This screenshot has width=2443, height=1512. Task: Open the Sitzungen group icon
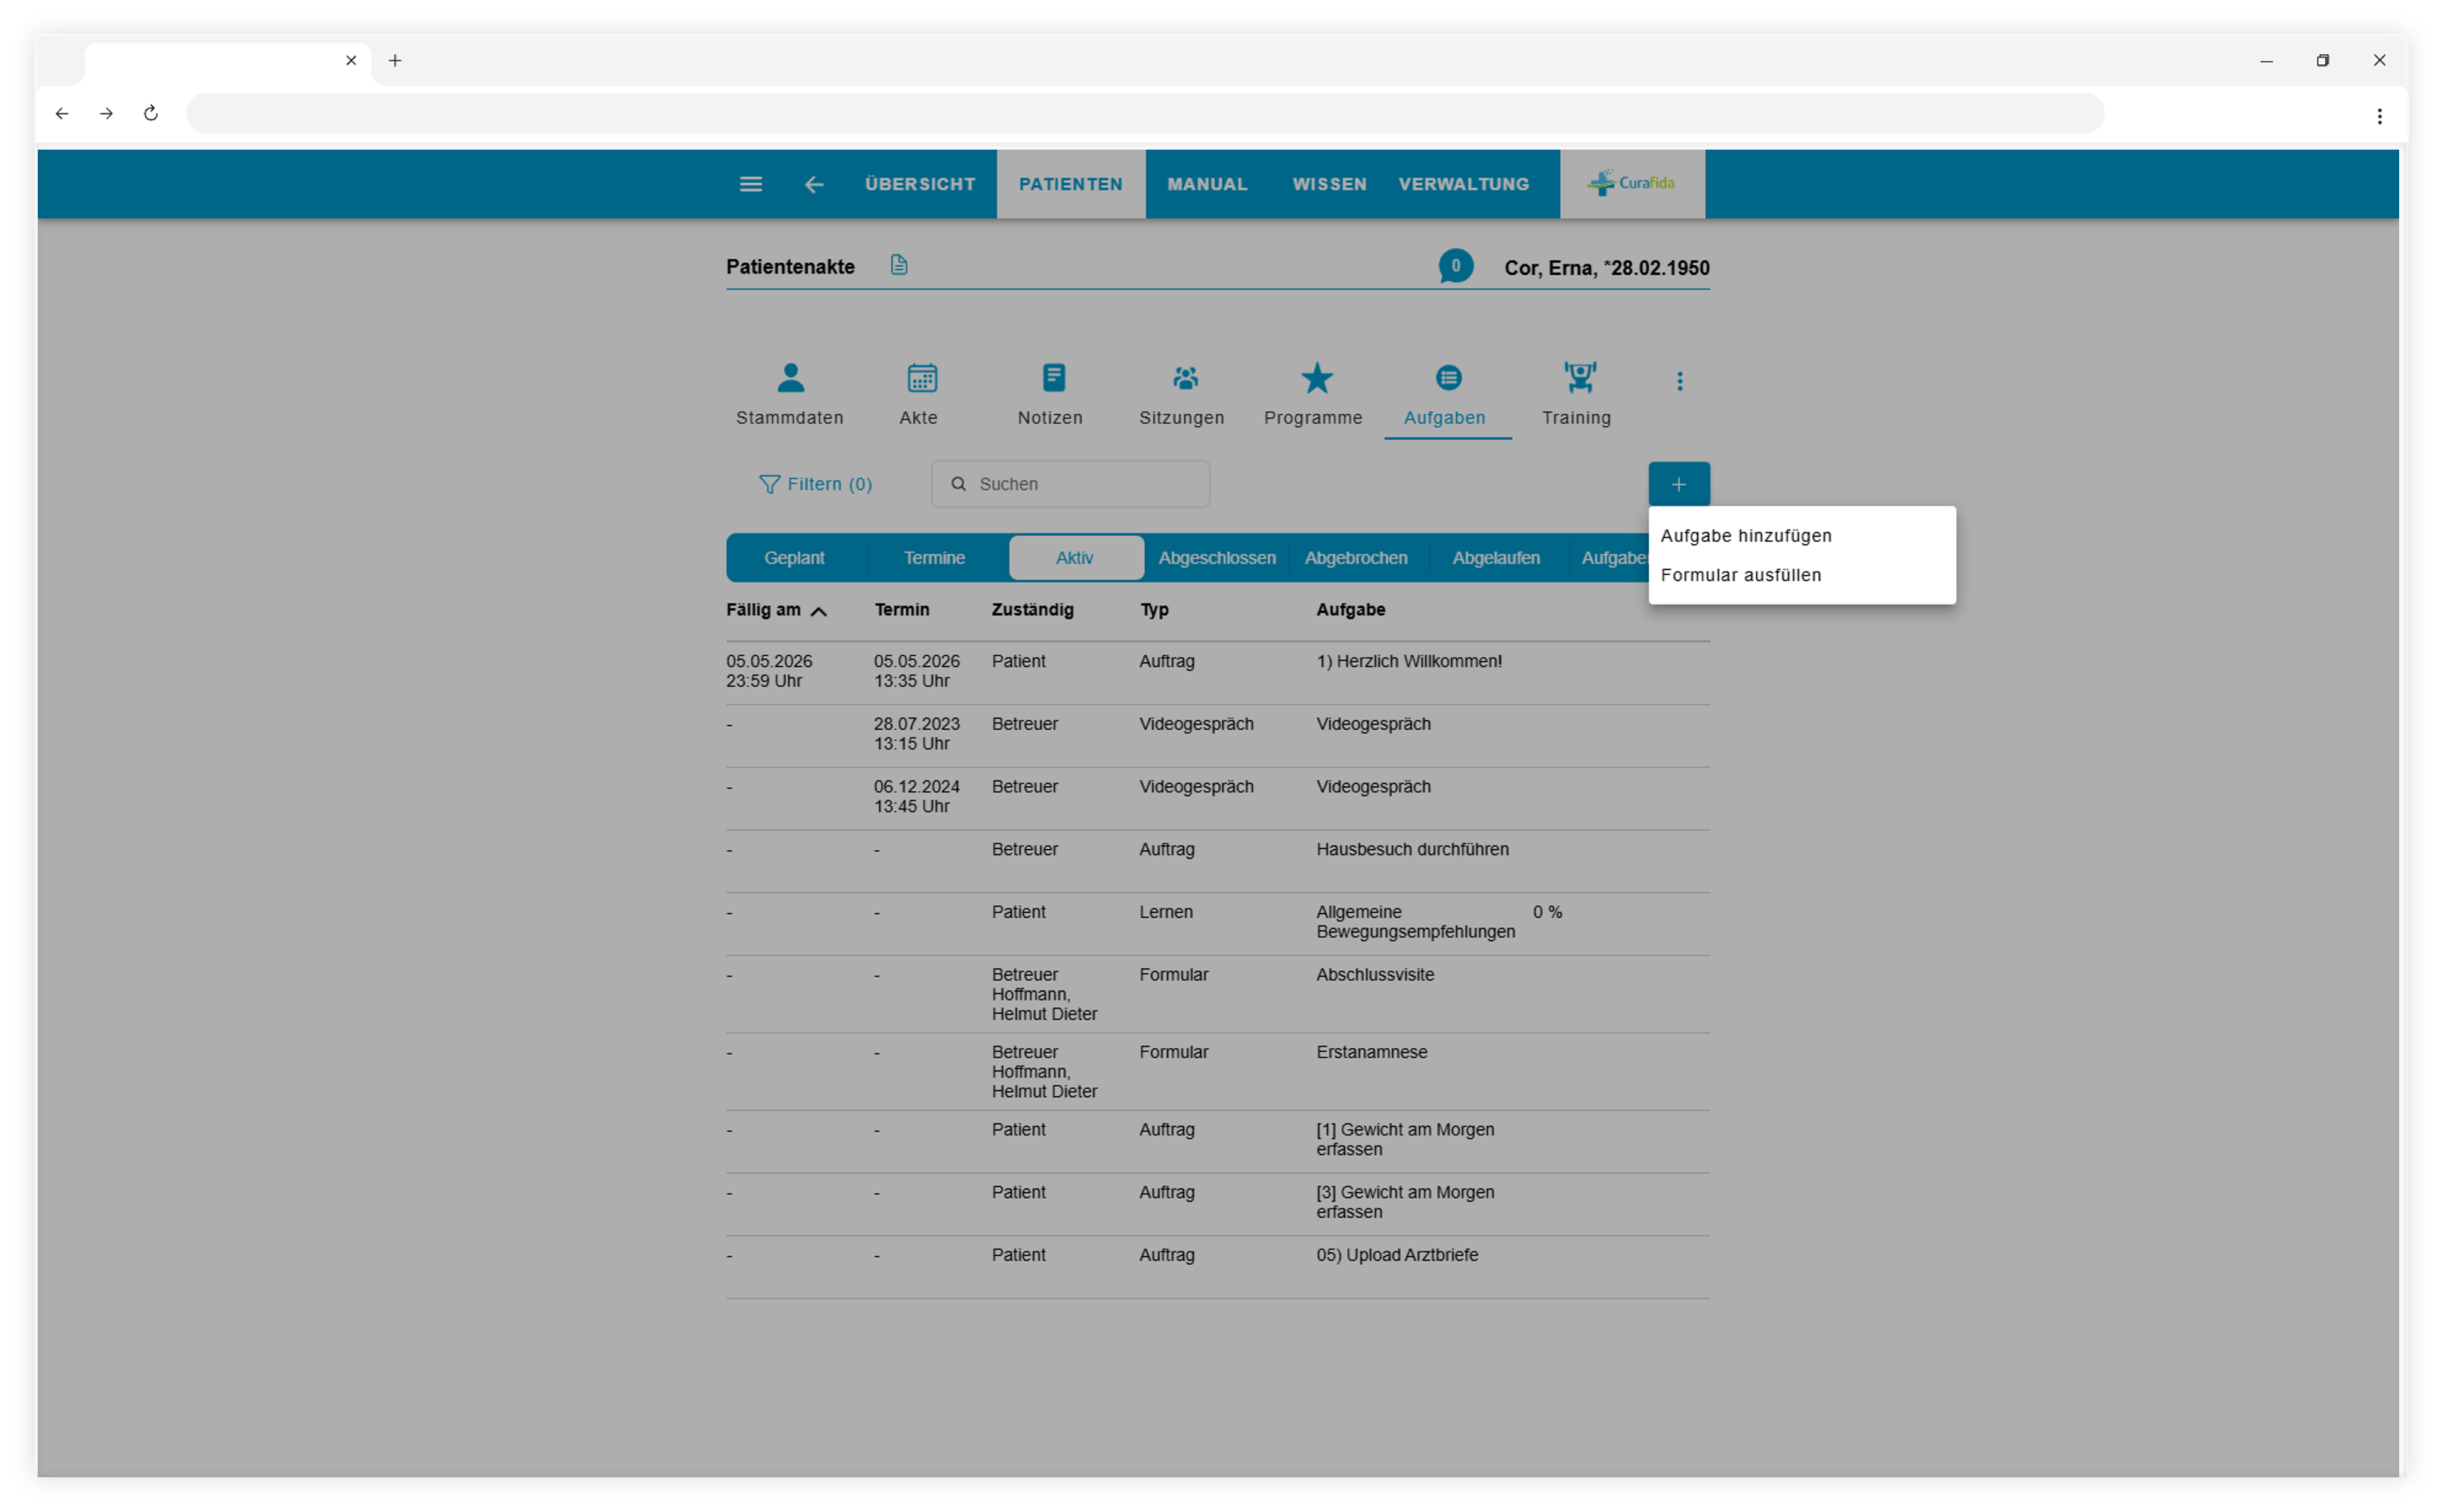[1185, 377]
